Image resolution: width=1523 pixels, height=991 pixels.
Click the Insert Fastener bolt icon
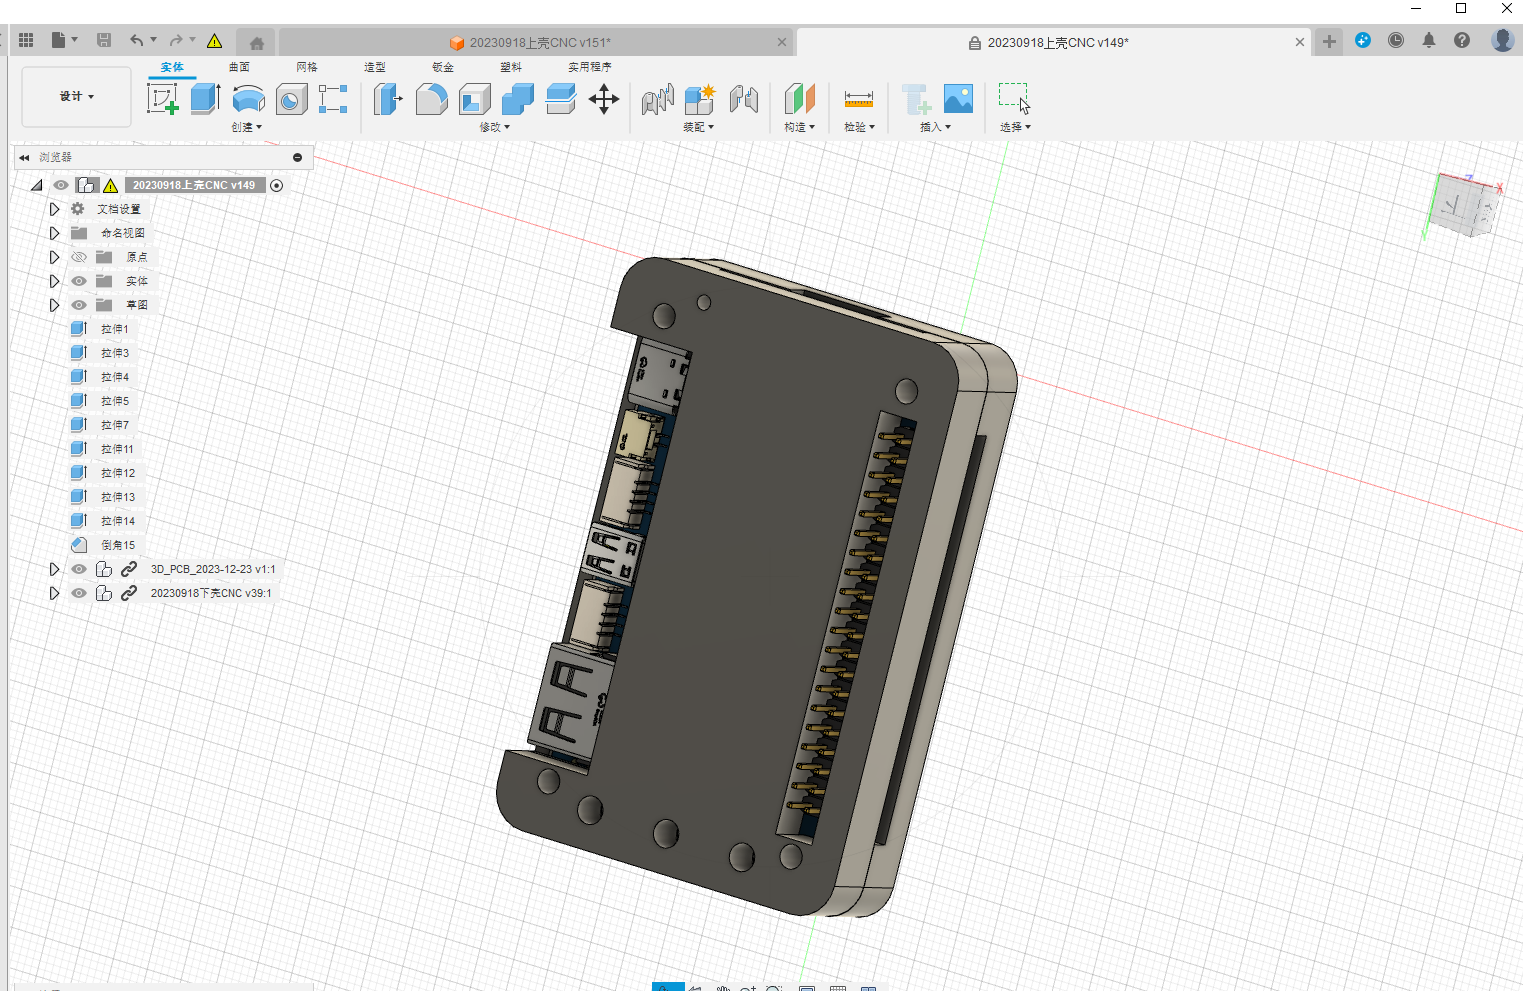tap(916, 99)
